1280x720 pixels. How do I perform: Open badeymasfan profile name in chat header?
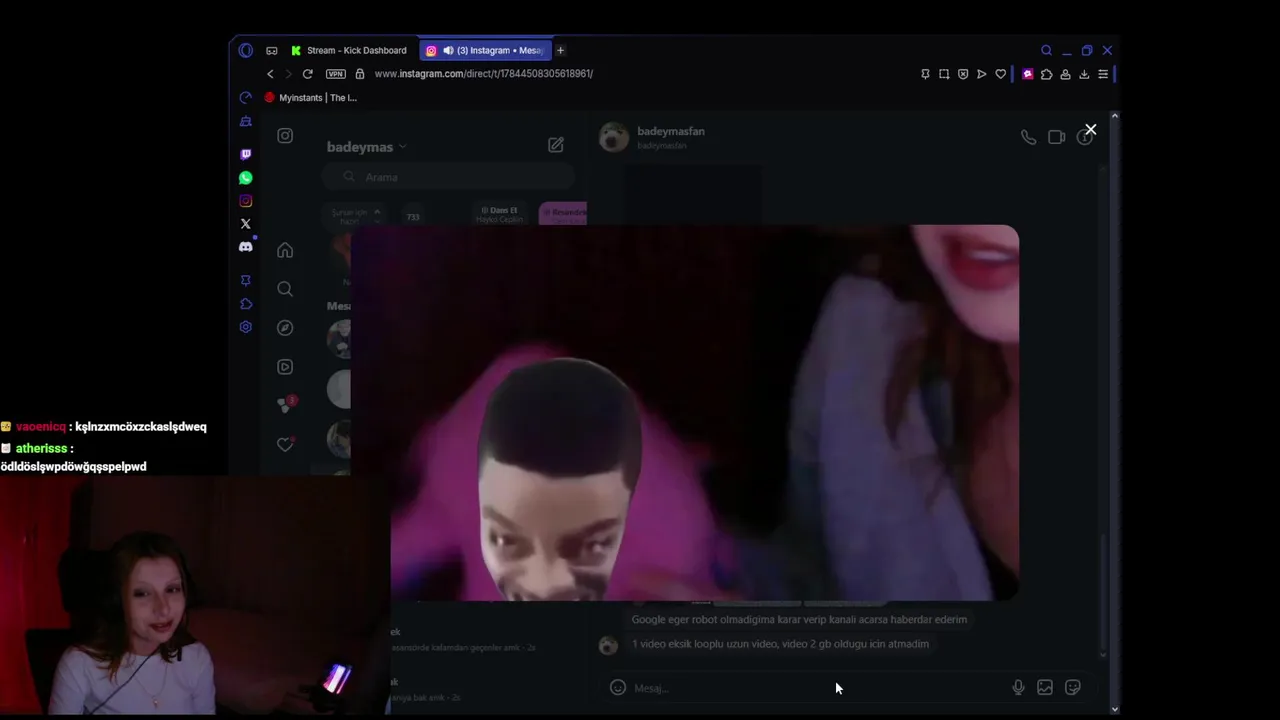click(671, 131)
